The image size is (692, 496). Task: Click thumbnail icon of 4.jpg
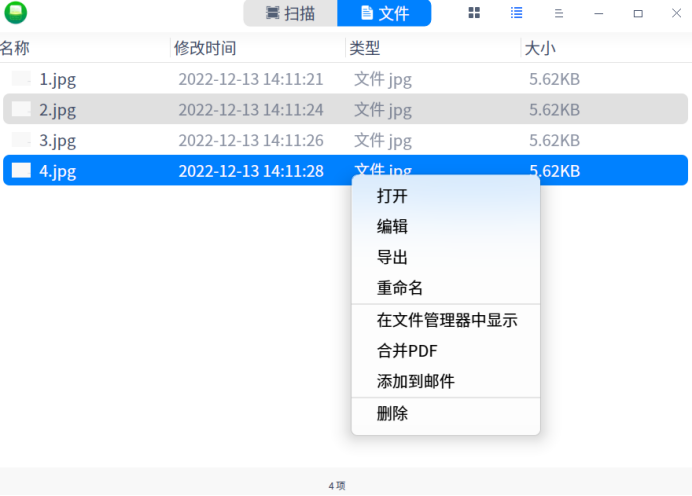[21, 170]
